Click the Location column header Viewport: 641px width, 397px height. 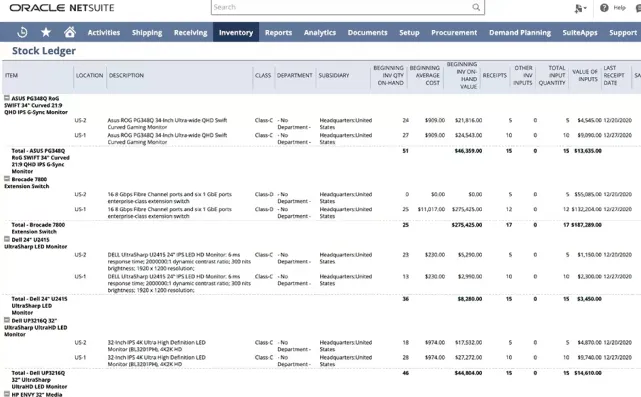coord(90,75)
